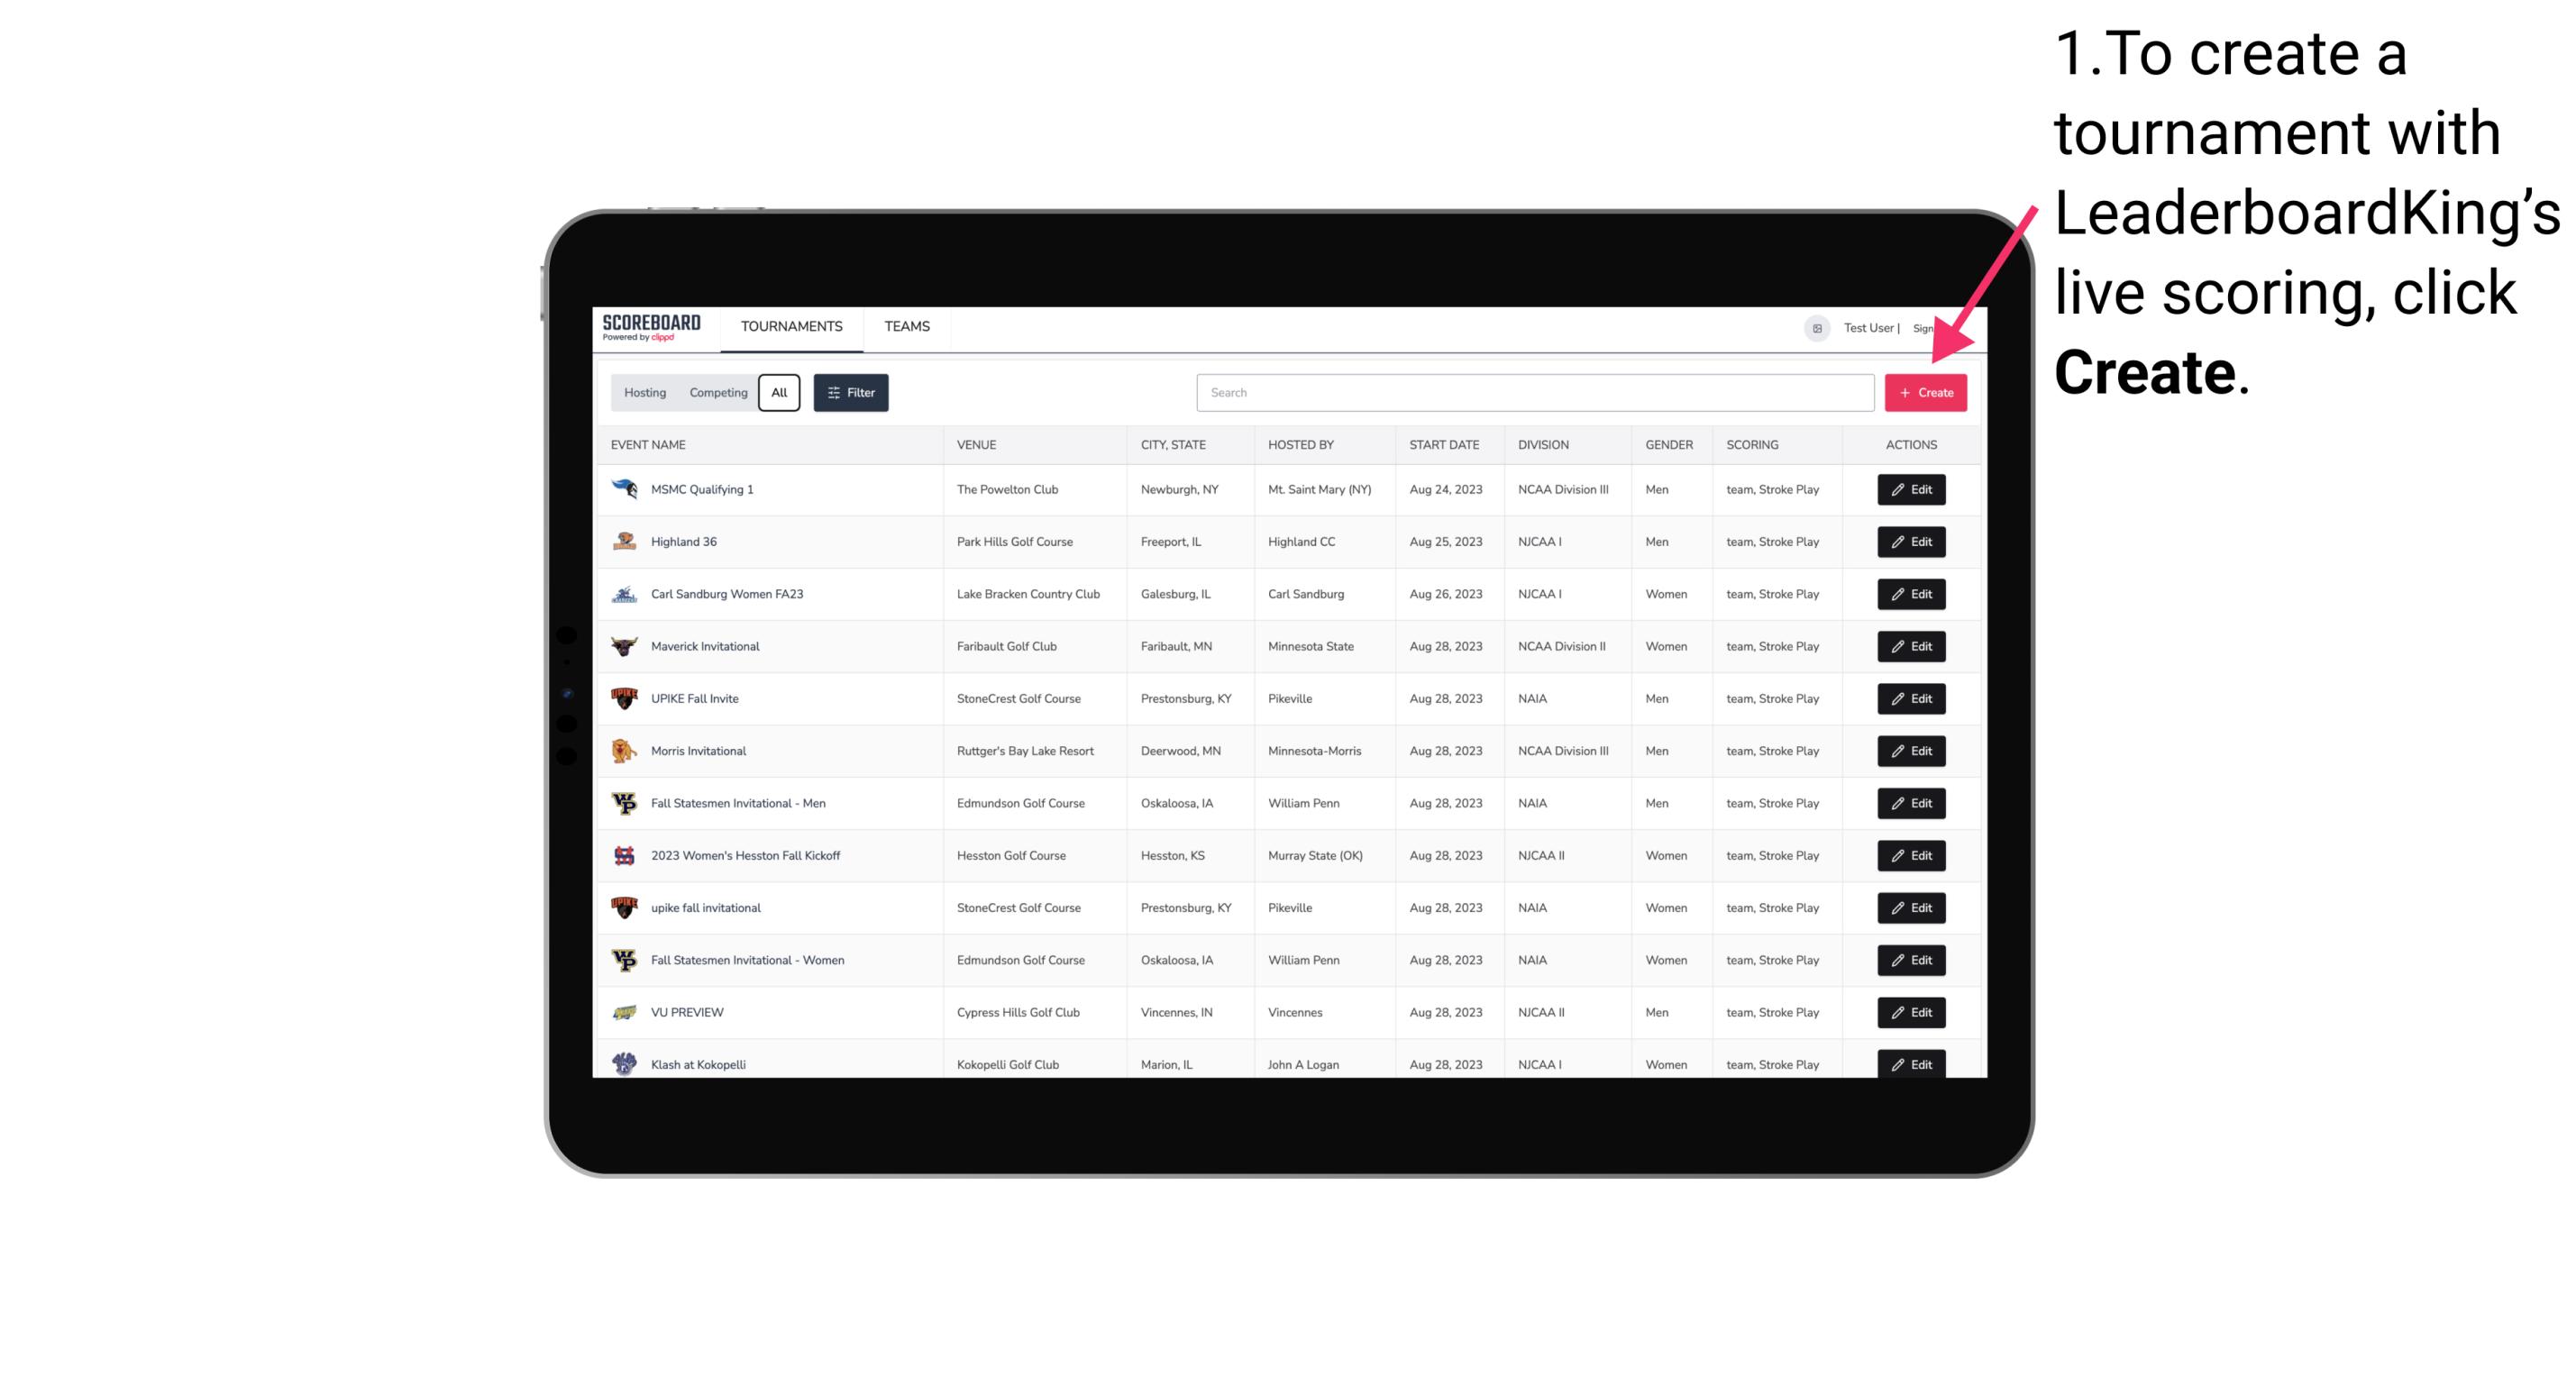The width and height of the screenshot is (2576, 1386).
Task: Click the Create button to add tournament
Action: 1925,391
